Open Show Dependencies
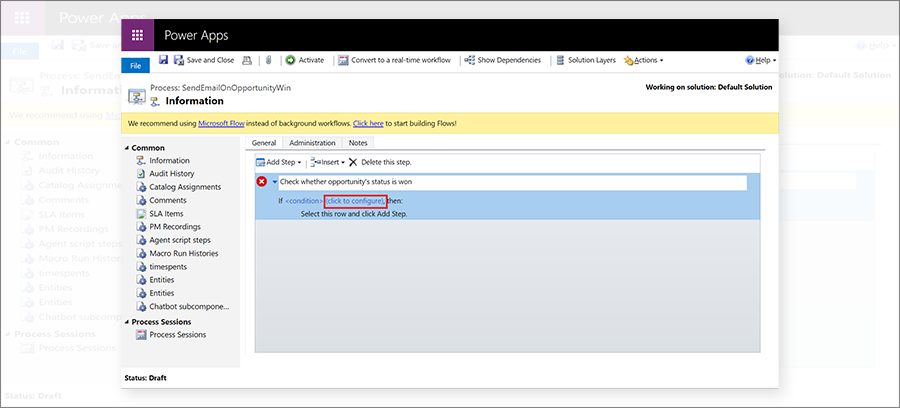900x408 pixels. point(502,60)
